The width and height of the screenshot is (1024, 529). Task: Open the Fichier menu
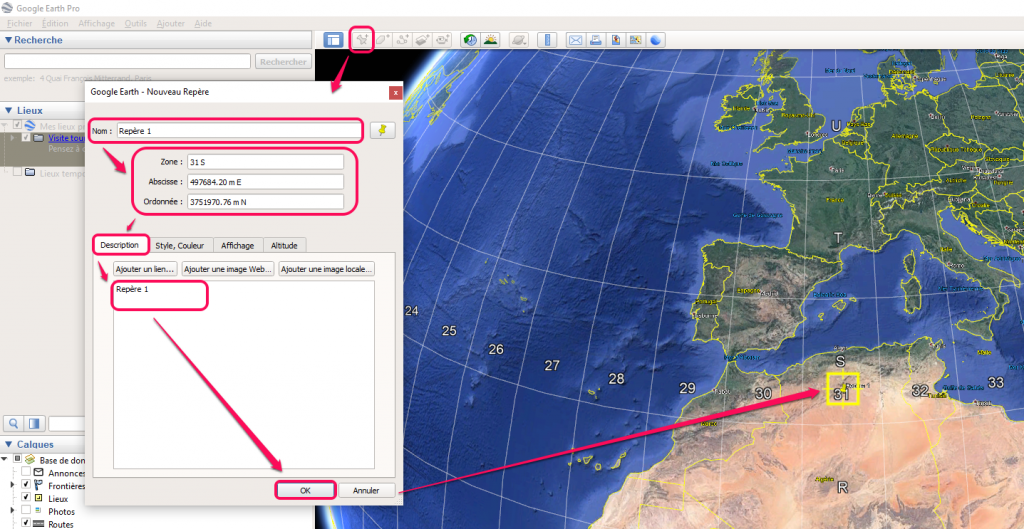point(18,24)
